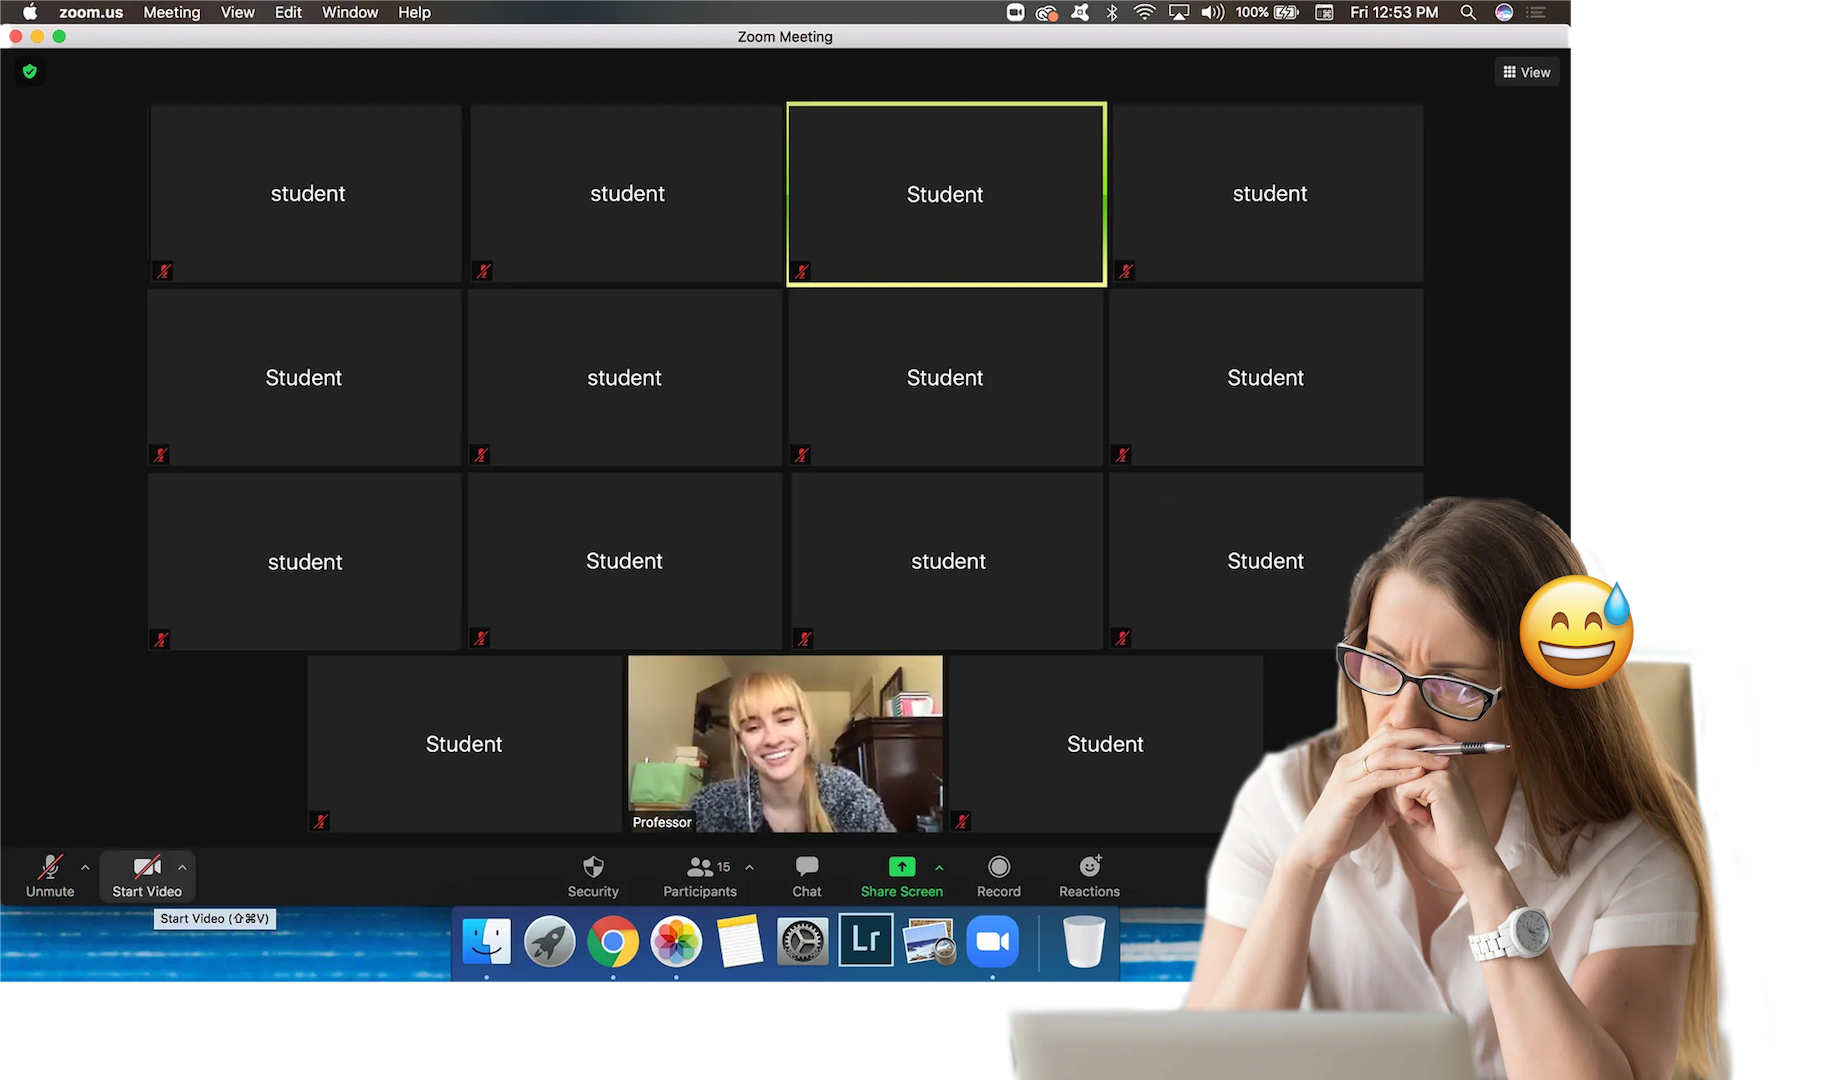The width and height of the screenshot is (1836, 1080).
Task: Click the green encryption shield icon
Action: pos(30,71)
